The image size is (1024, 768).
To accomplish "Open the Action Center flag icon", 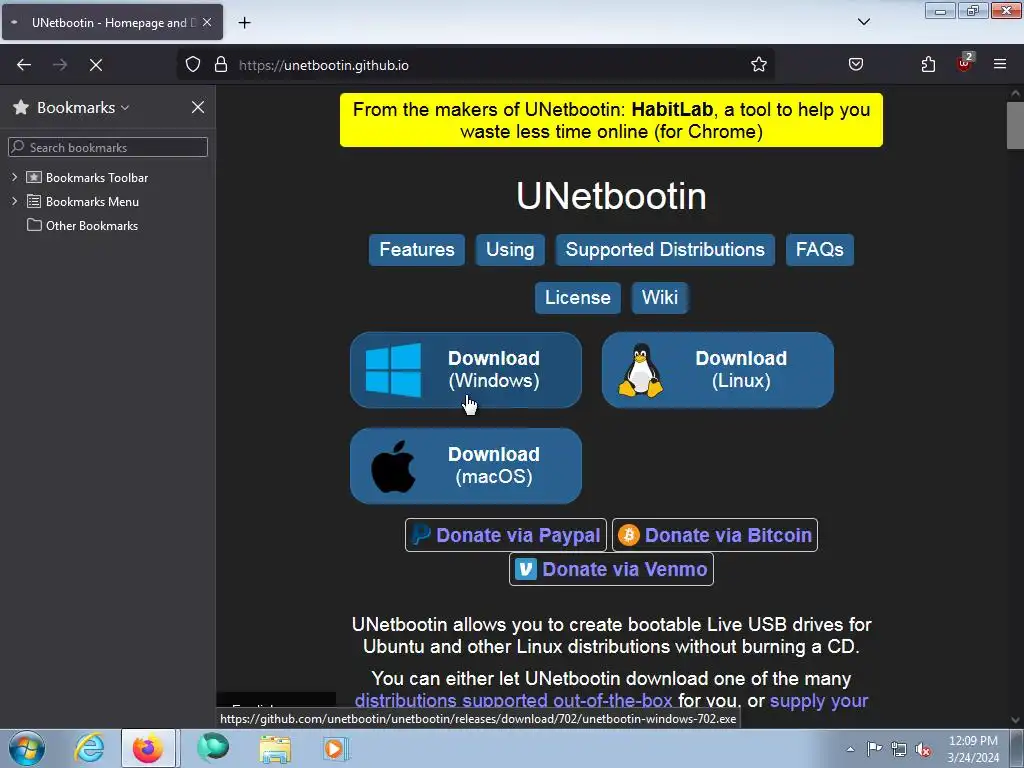I will point(874,748).
